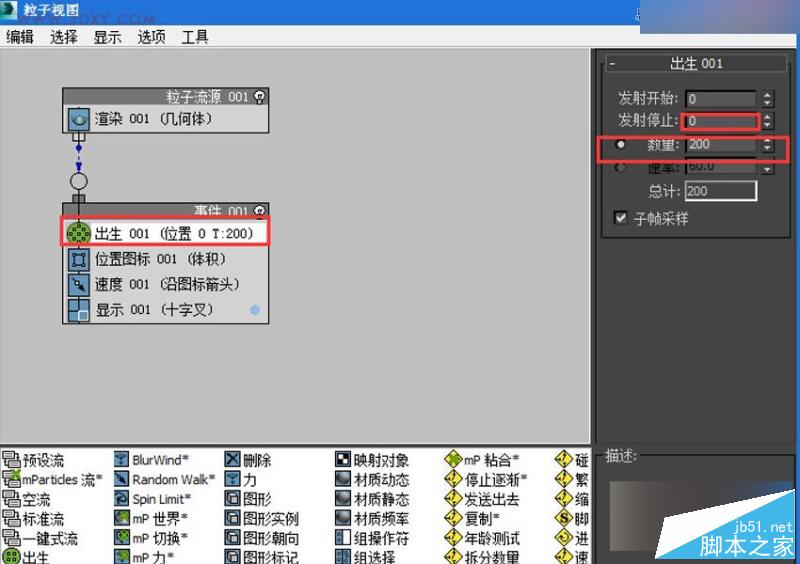The image size is (800, 564).
Task: Open the 编辑 menu
Action: point(19,37)
